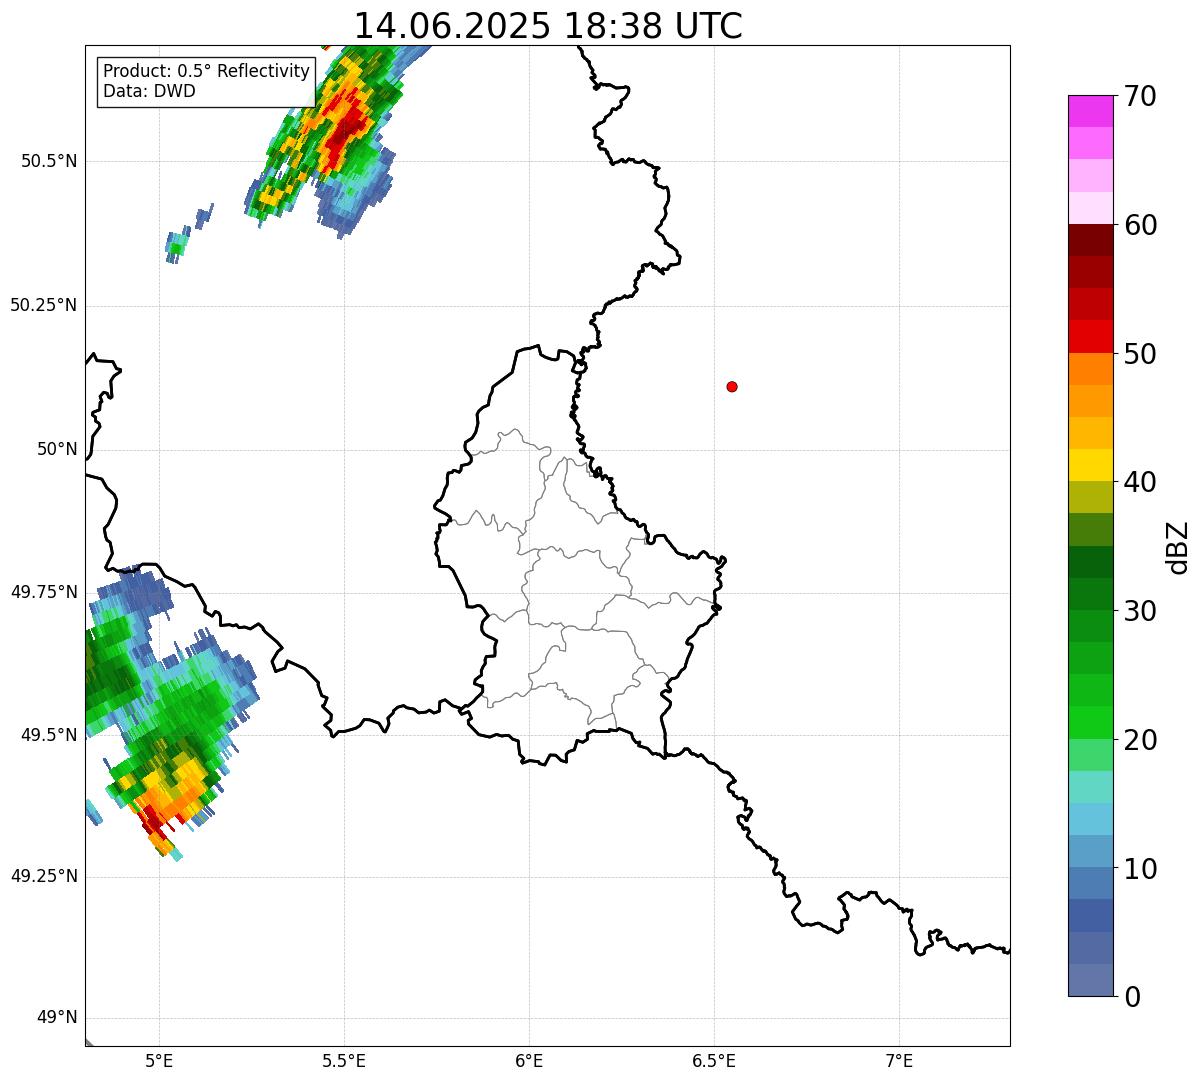Click the plot title date 14.06.2025 18:38 UTC
Screen dimensions: 1202x1081
[x=548, y=26]
